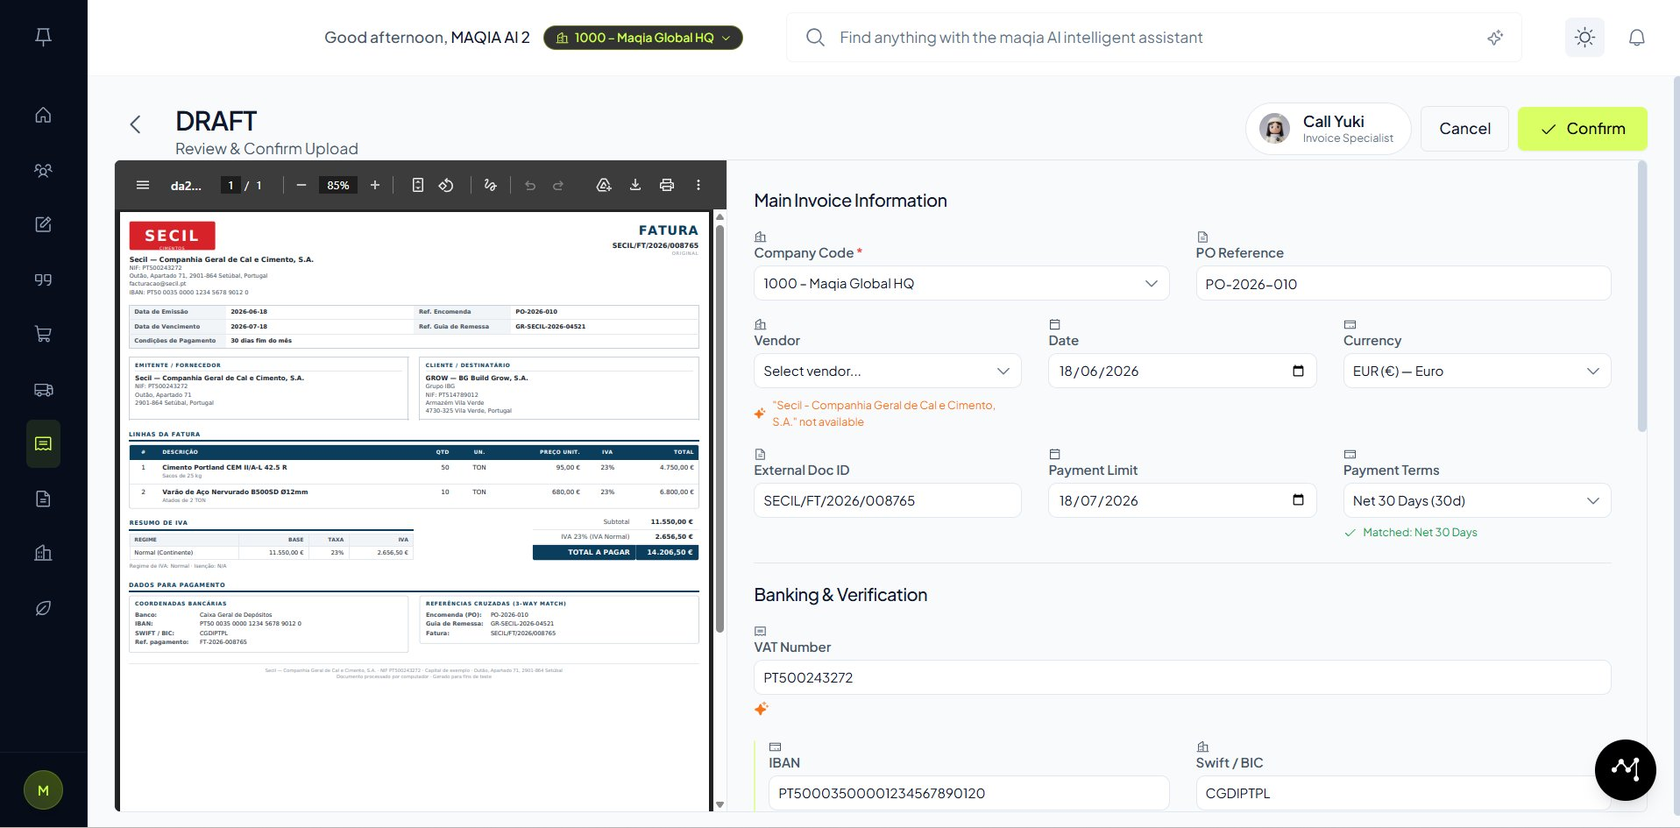Pin the sidebar with the pin icon

coord(43,37)
